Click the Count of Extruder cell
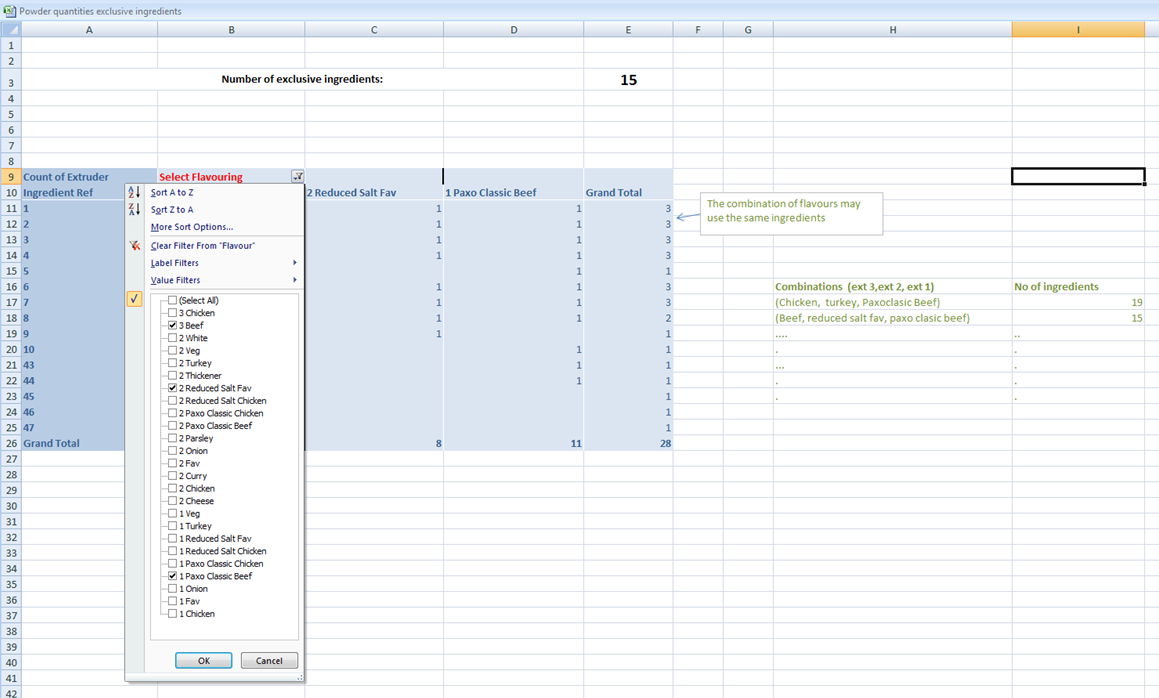Viewport: 1159px width, 698px height. (x=89, y=177)
